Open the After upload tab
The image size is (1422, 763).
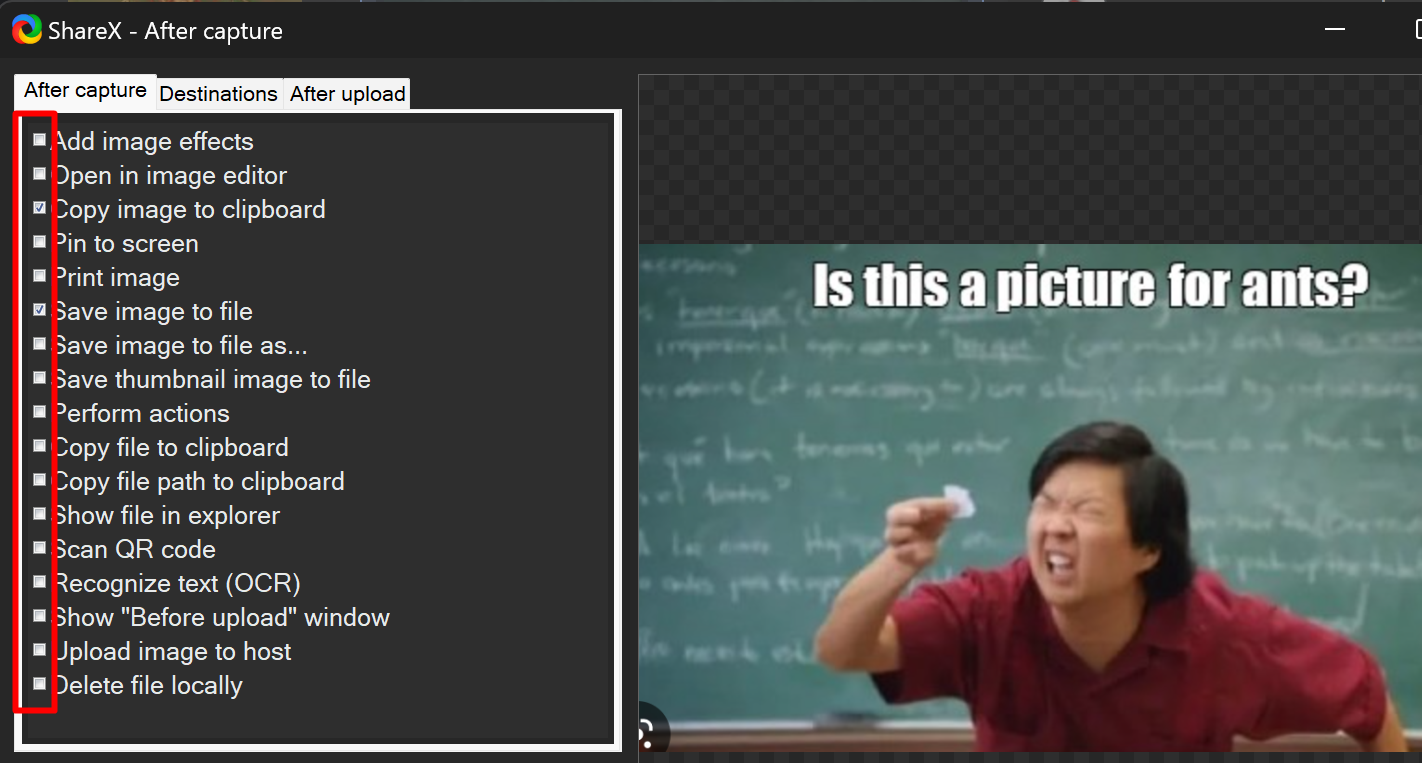pos(347,93)
